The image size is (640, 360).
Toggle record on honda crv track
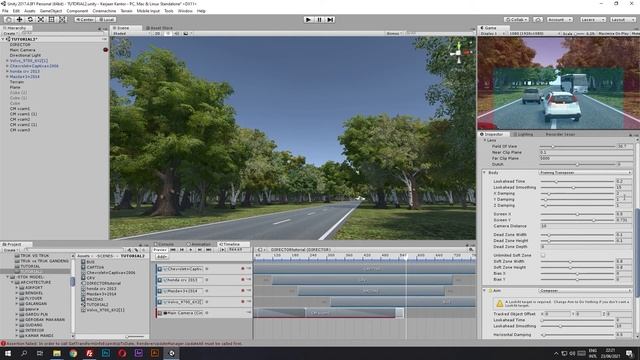pos(243,280)
